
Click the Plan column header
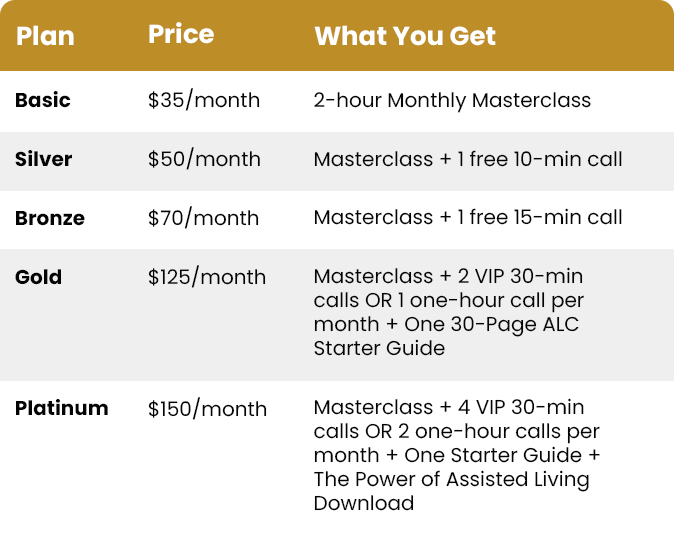click(x=45, y=36)
